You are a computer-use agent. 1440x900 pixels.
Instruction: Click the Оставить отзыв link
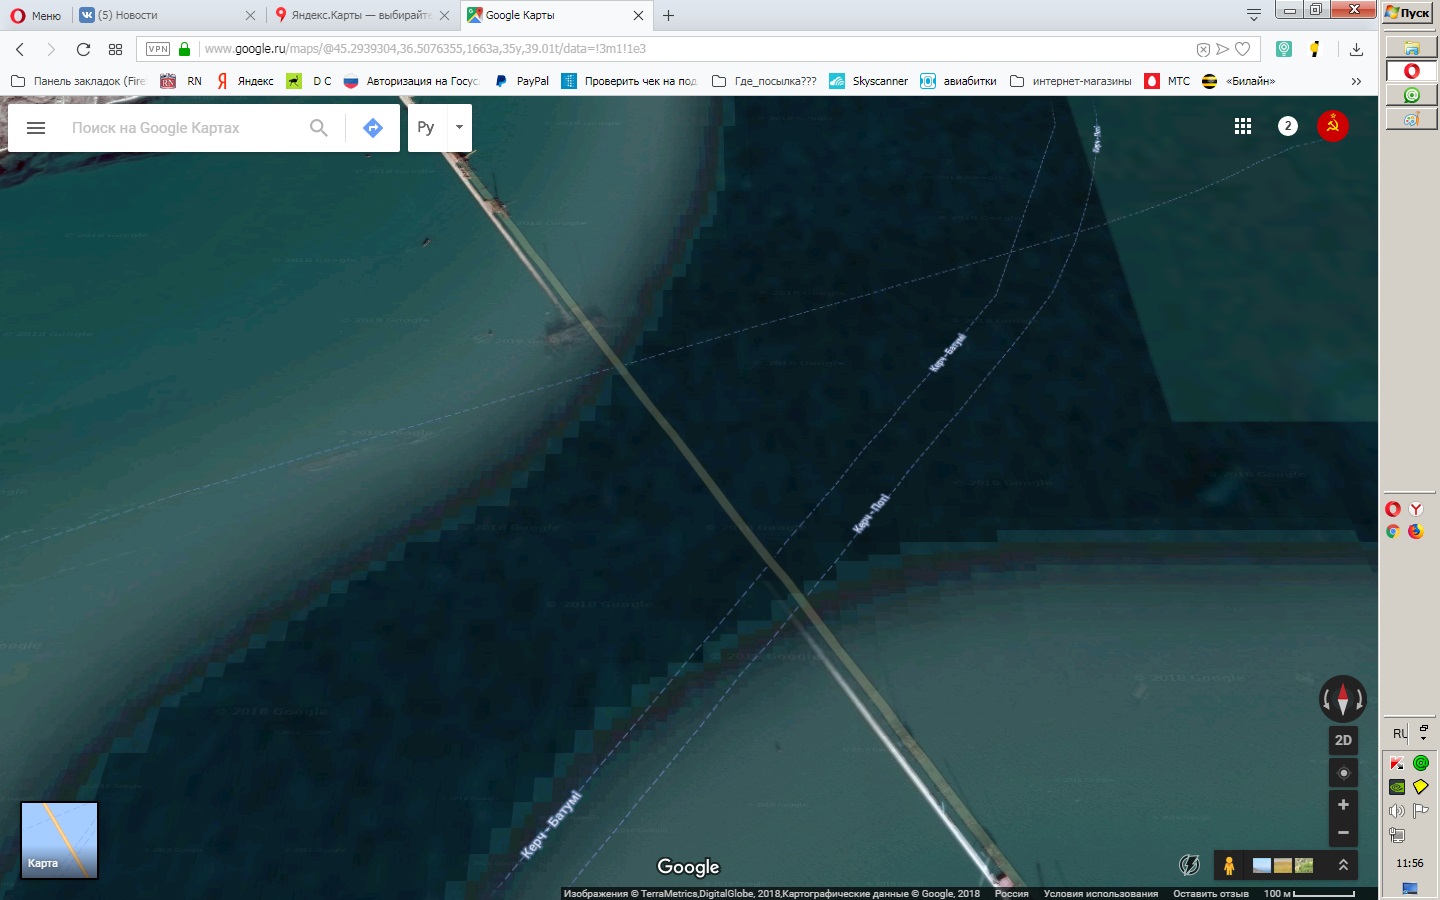click(x=1210, y=894)
